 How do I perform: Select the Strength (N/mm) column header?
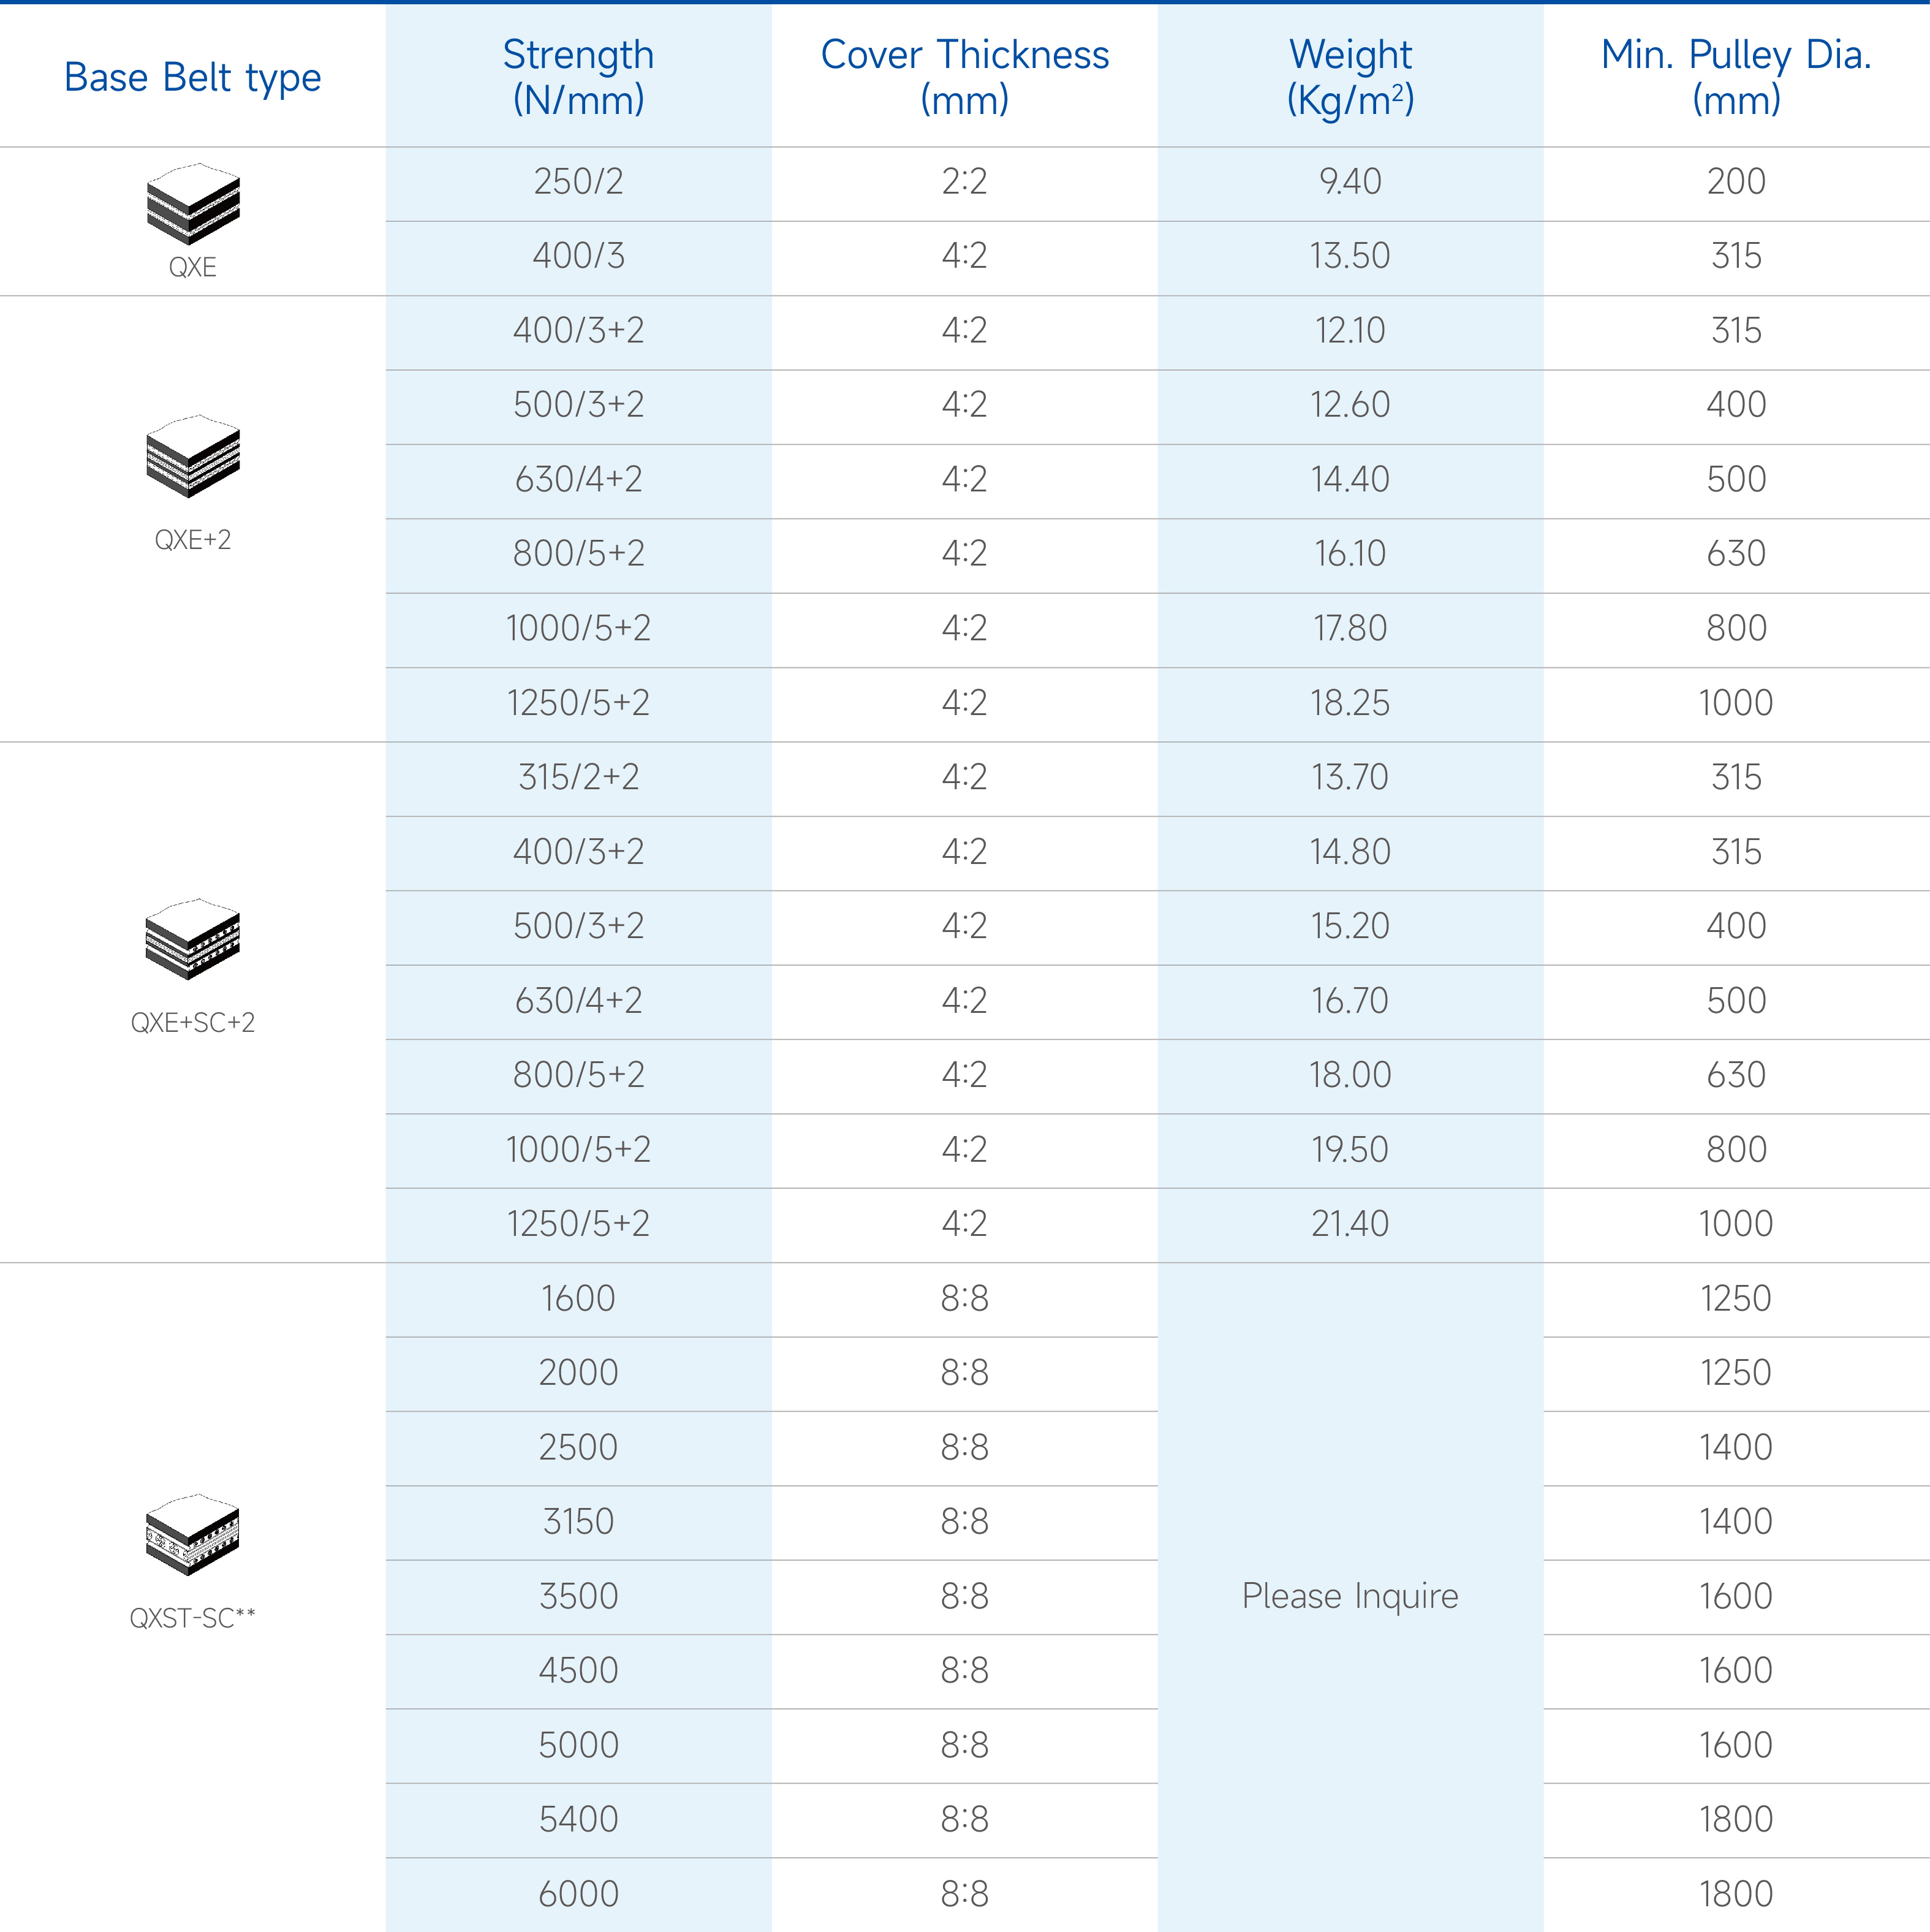[x=578, y=77]
